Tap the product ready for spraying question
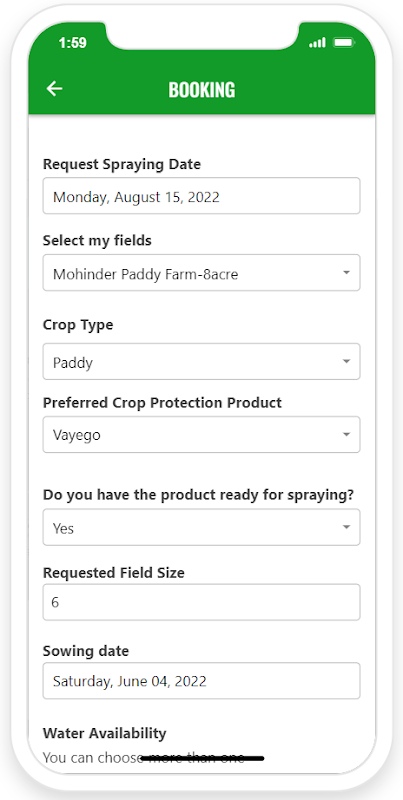This screenshot has height=800, width=403. (198, 495)
